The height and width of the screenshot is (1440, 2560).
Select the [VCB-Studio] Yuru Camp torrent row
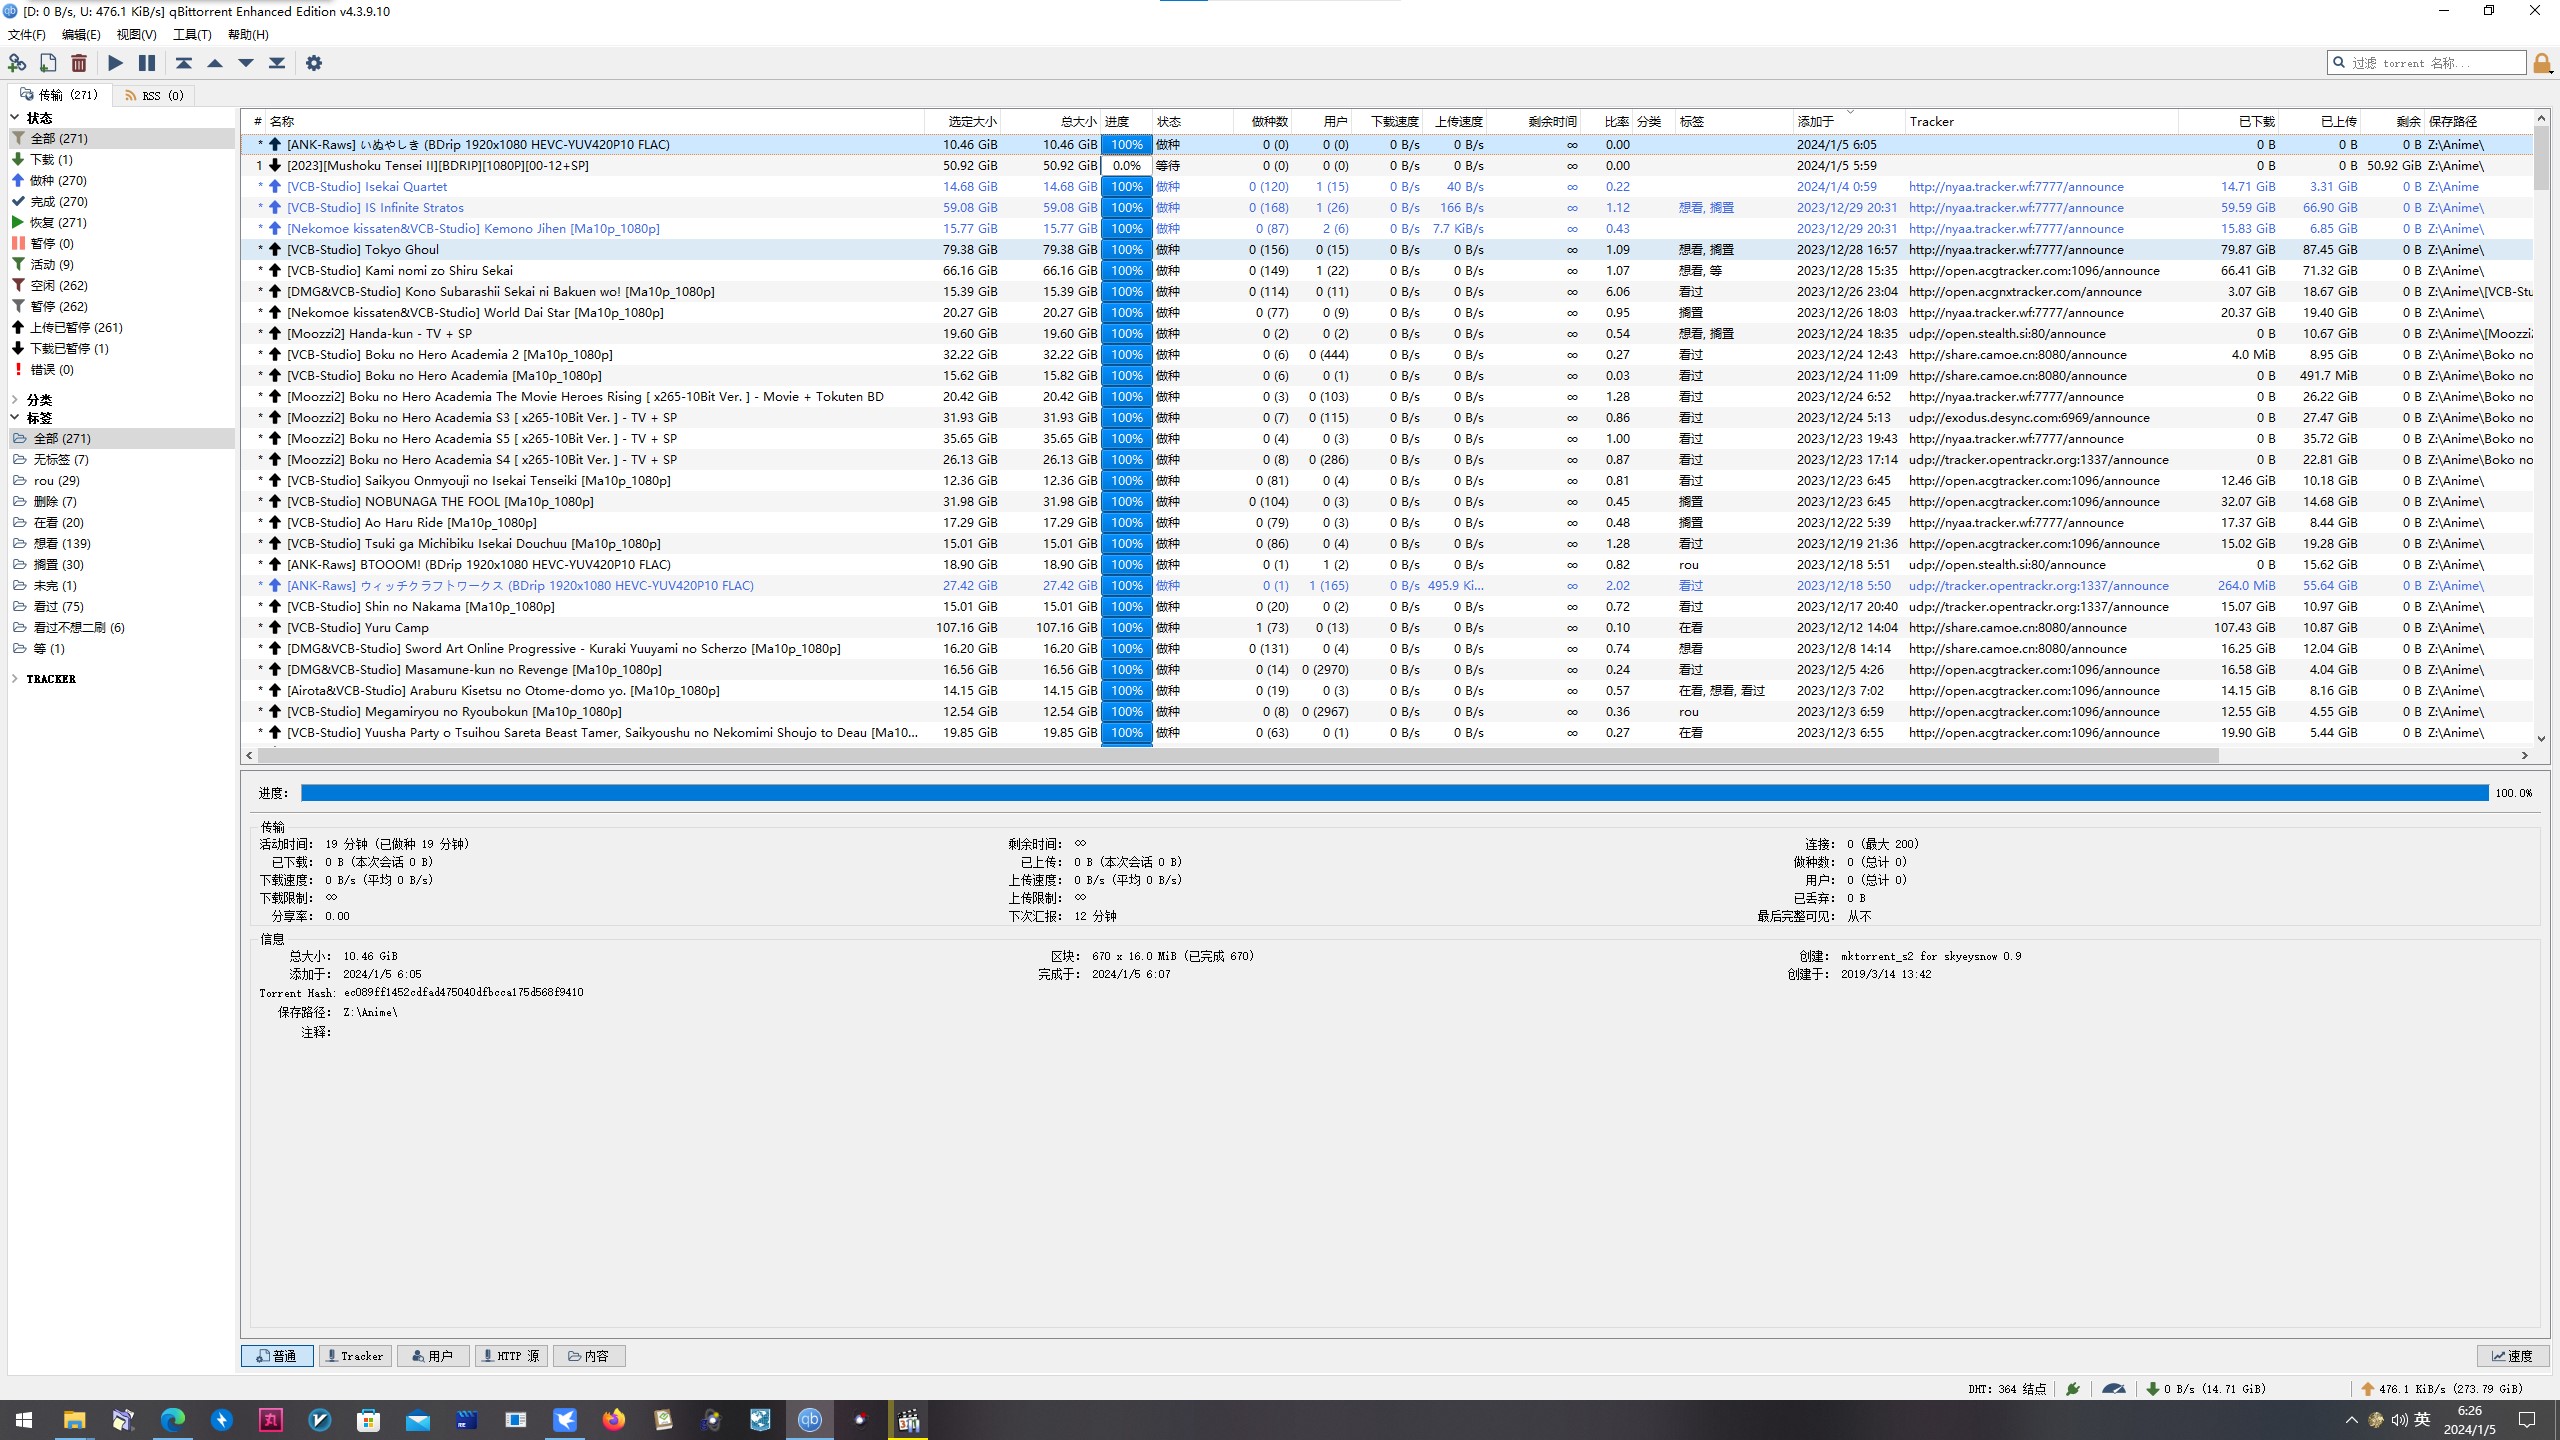(1388, 627)
